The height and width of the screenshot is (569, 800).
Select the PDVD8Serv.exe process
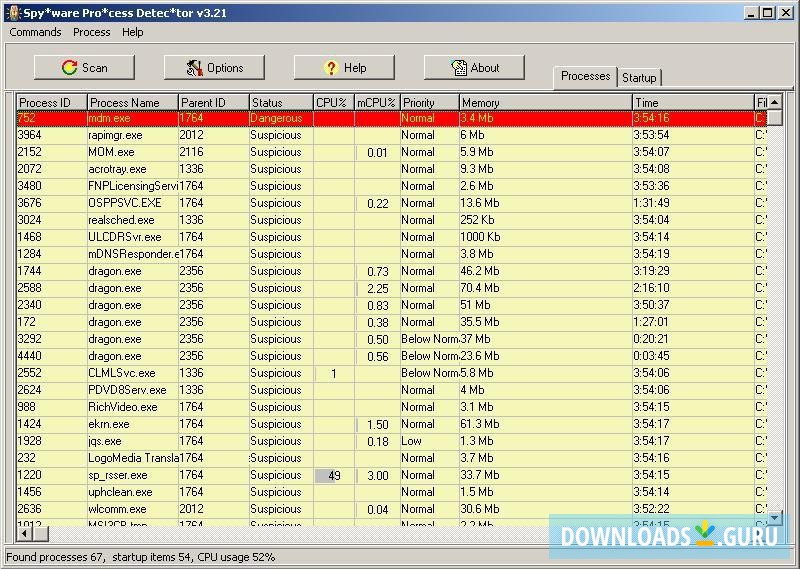[392, 390]
